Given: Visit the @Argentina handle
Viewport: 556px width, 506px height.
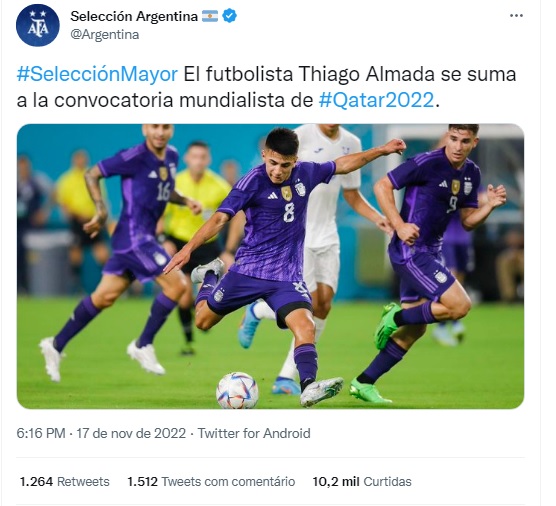Looking at the screenshot, I should tap(105, 35).
